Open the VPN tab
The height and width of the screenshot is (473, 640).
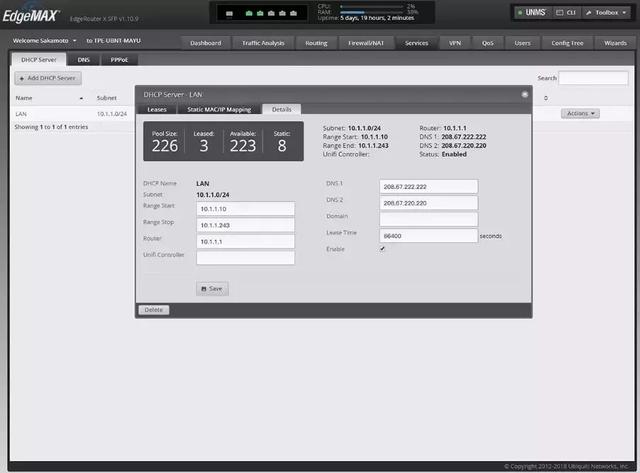(x=455, y=43)
